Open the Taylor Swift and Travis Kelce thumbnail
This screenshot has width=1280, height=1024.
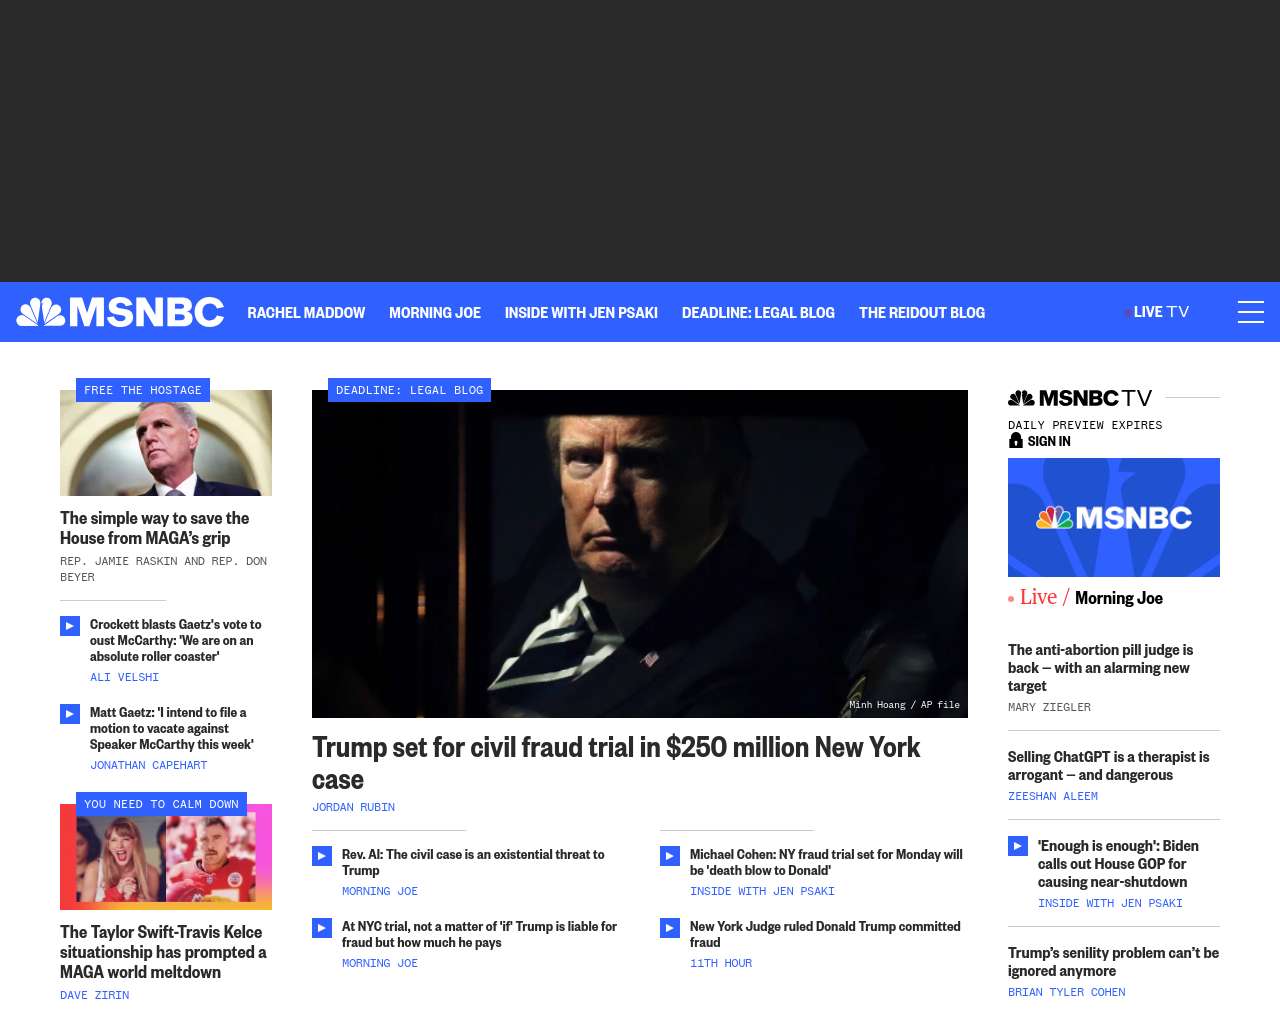coord(166,857)
